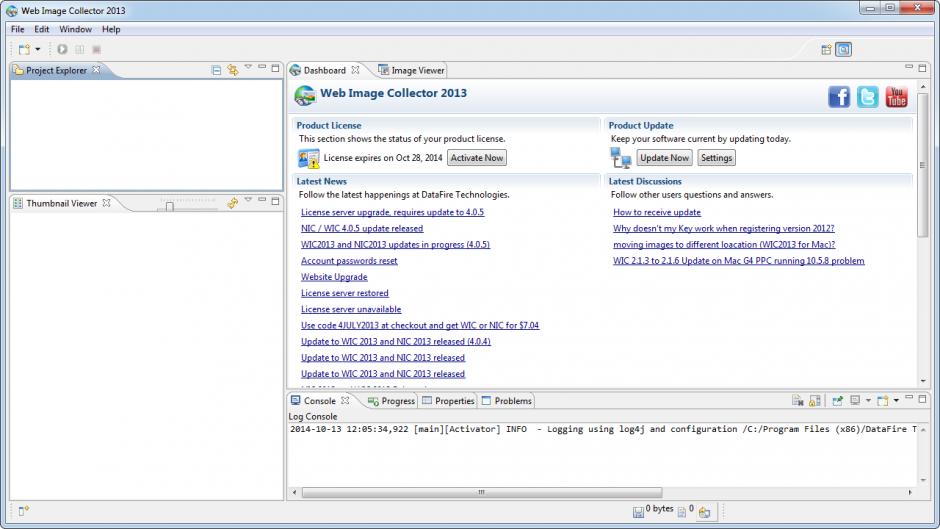
Task: Toggle link sync in Thumbnail Viewer
Action: (233, 203)
